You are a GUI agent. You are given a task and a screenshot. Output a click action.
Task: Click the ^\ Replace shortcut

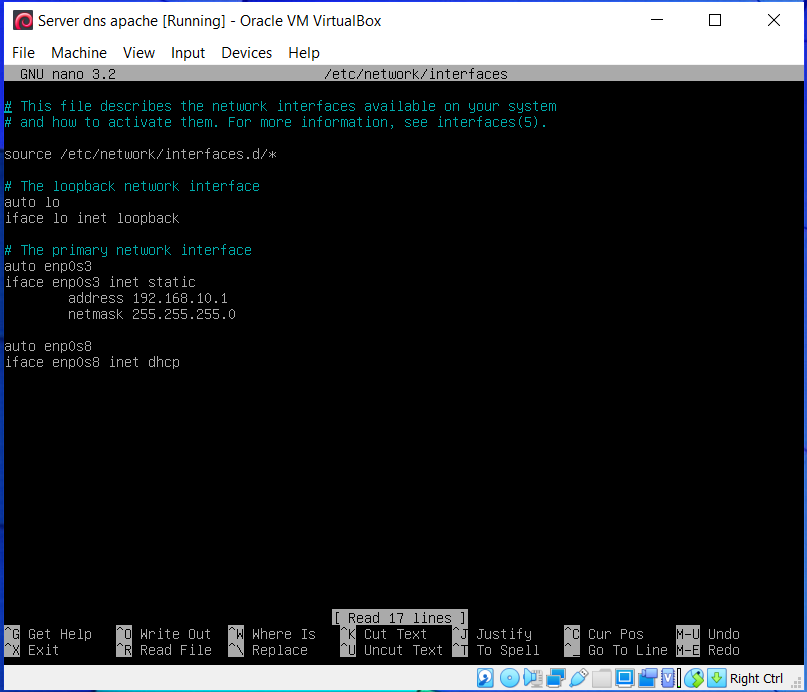268,650
